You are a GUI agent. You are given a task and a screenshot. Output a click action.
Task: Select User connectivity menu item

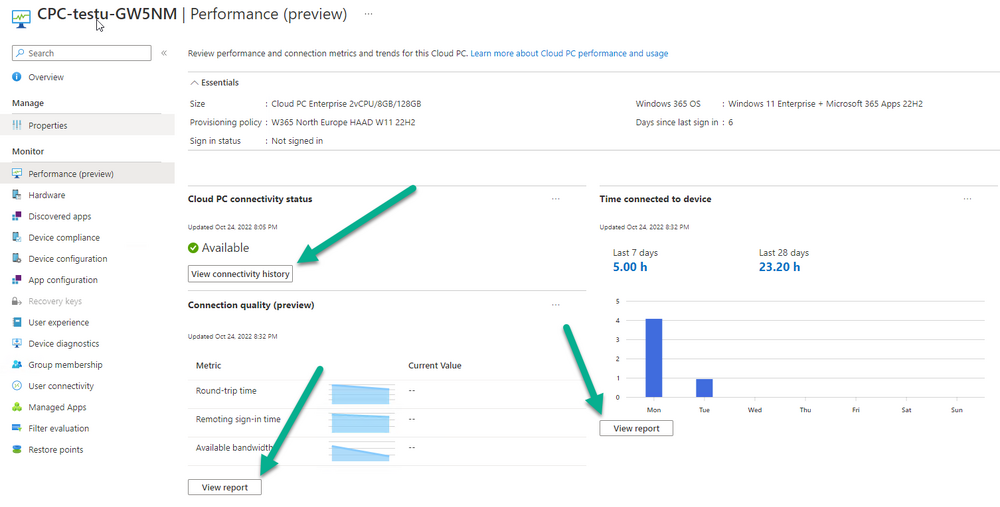61,386
